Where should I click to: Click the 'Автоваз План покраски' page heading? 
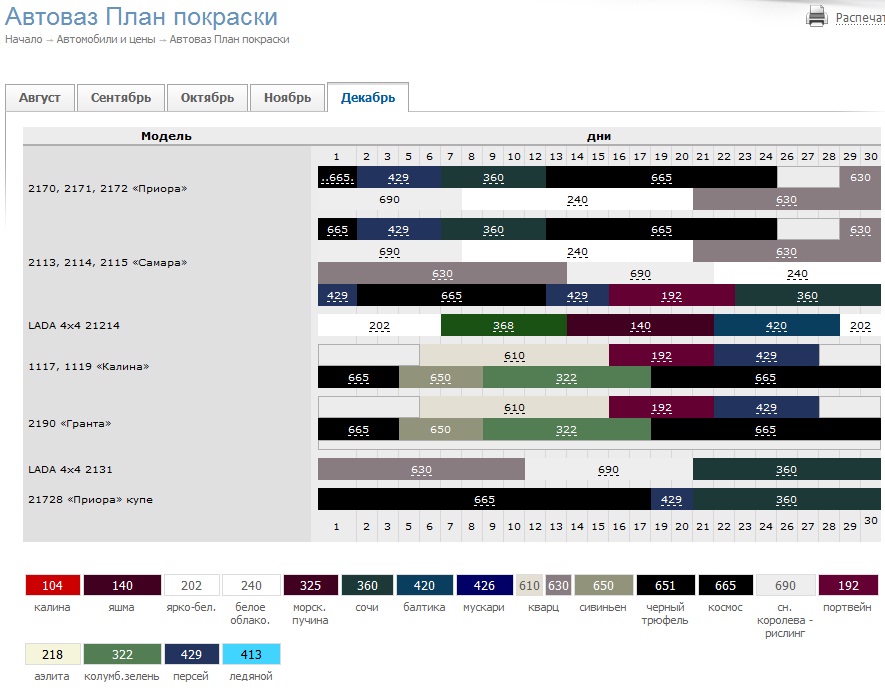141,17
